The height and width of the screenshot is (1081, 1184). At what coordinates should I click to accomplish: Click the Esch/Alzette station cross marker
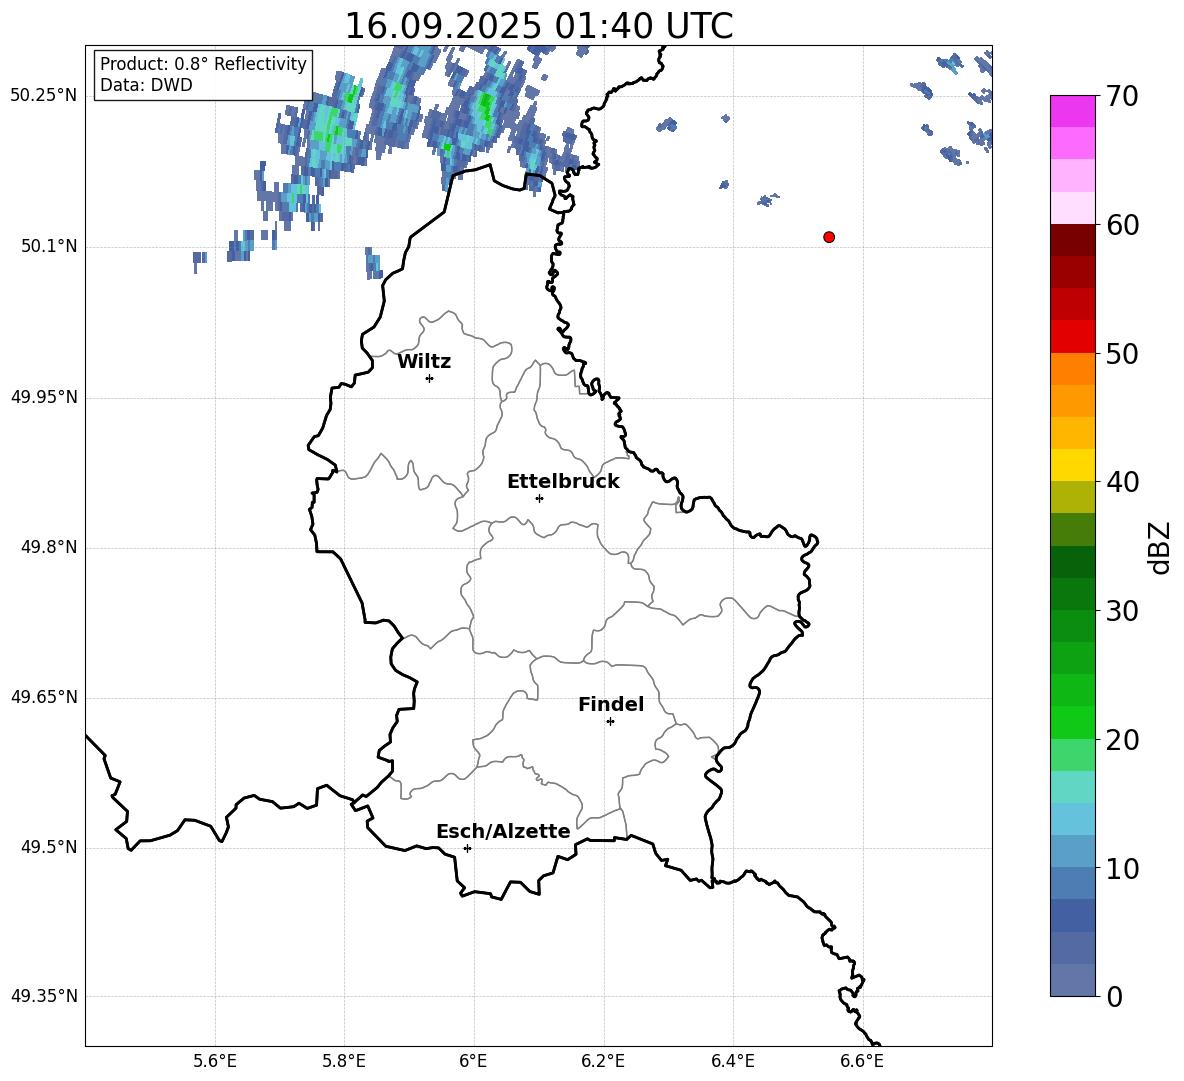click(x=467, y=848)
